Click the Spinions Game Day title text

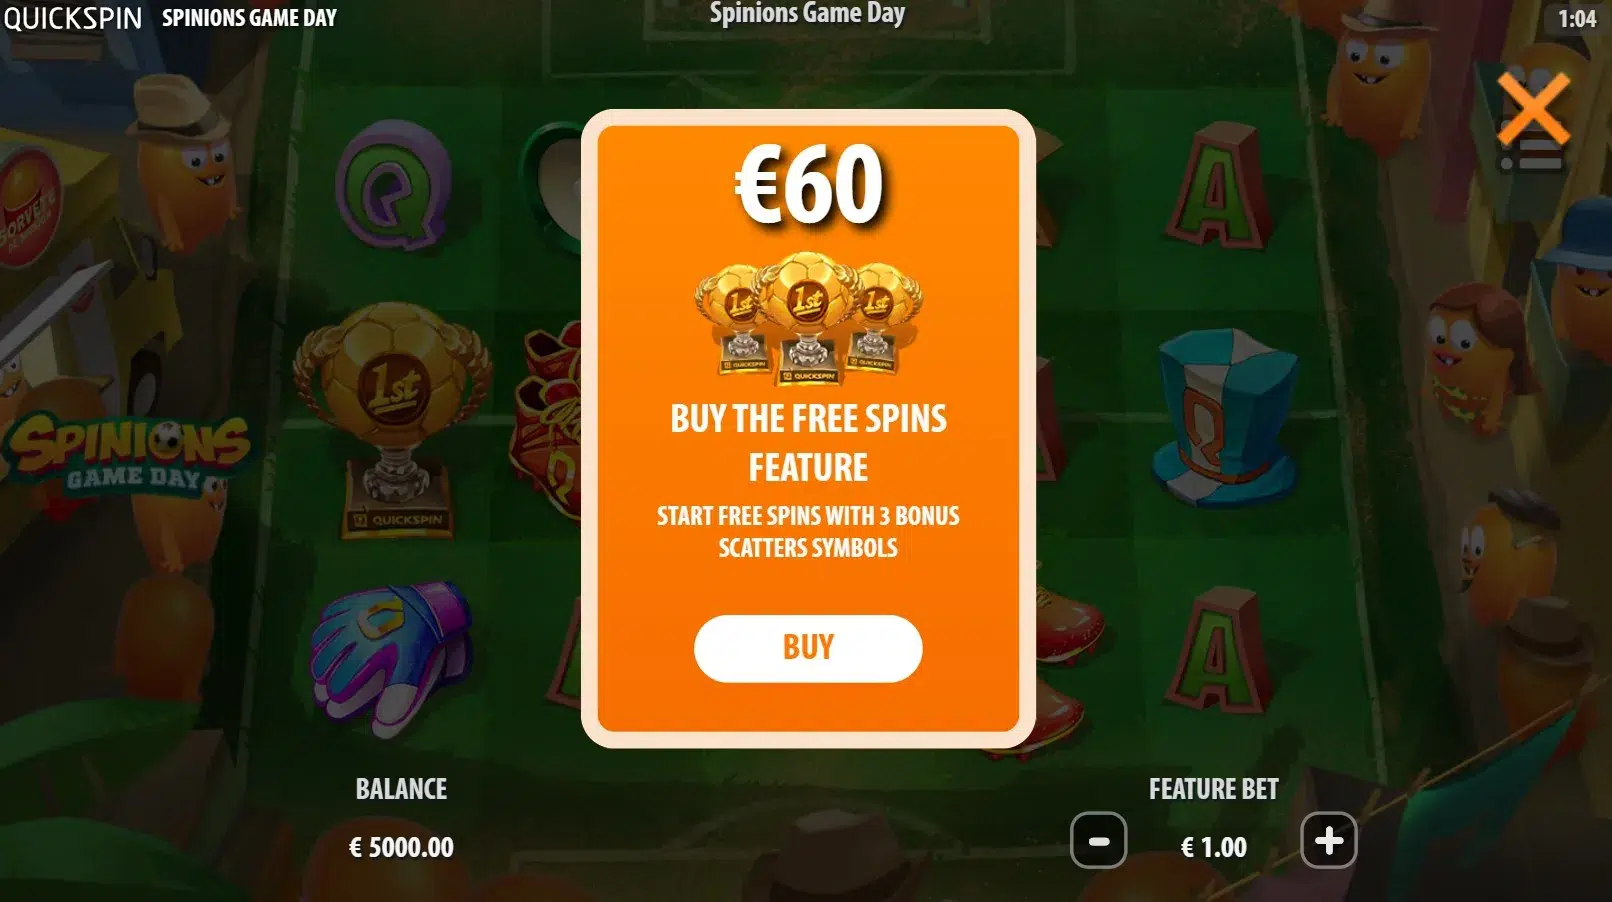(807, 14)
